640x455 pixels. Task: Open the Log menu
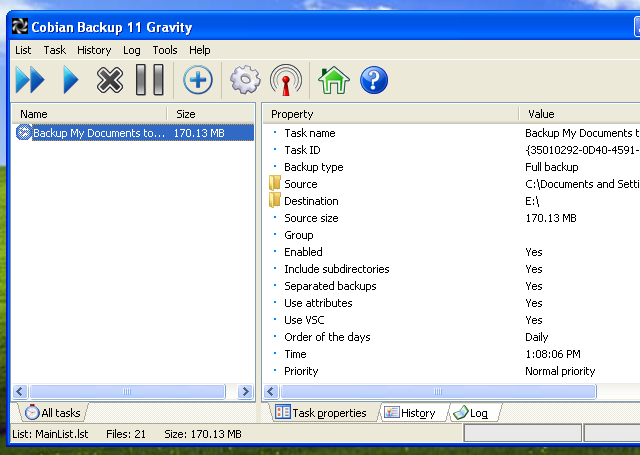[x=131, y=50]
